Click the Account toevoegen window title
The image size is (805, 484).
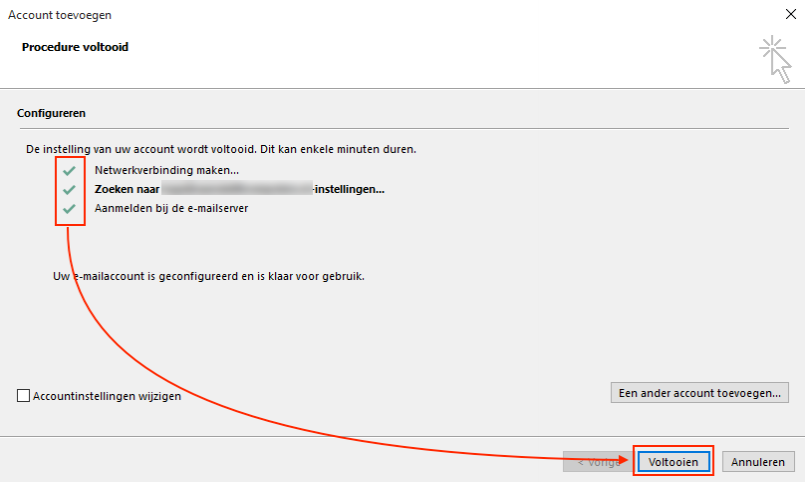(x=60, y=15)
